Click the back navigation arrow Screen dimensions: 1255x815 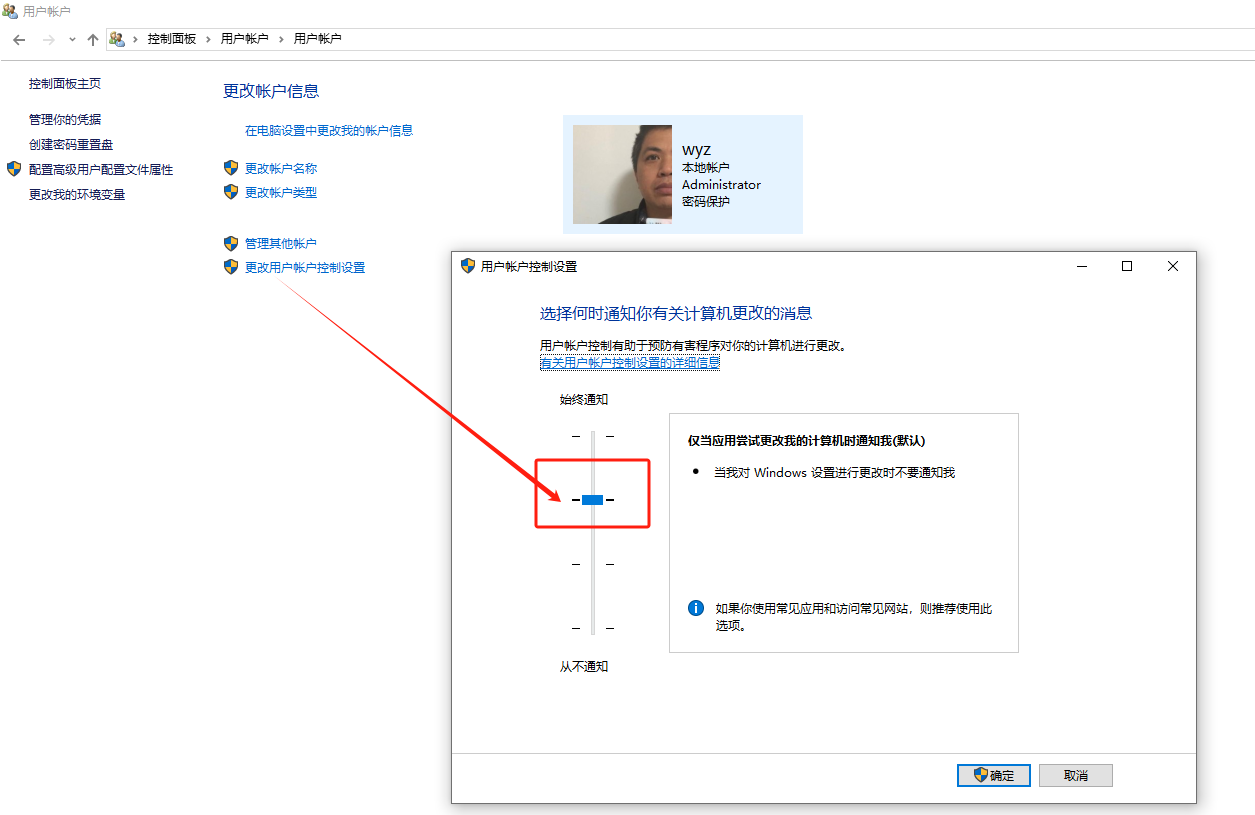click(19, 40)
